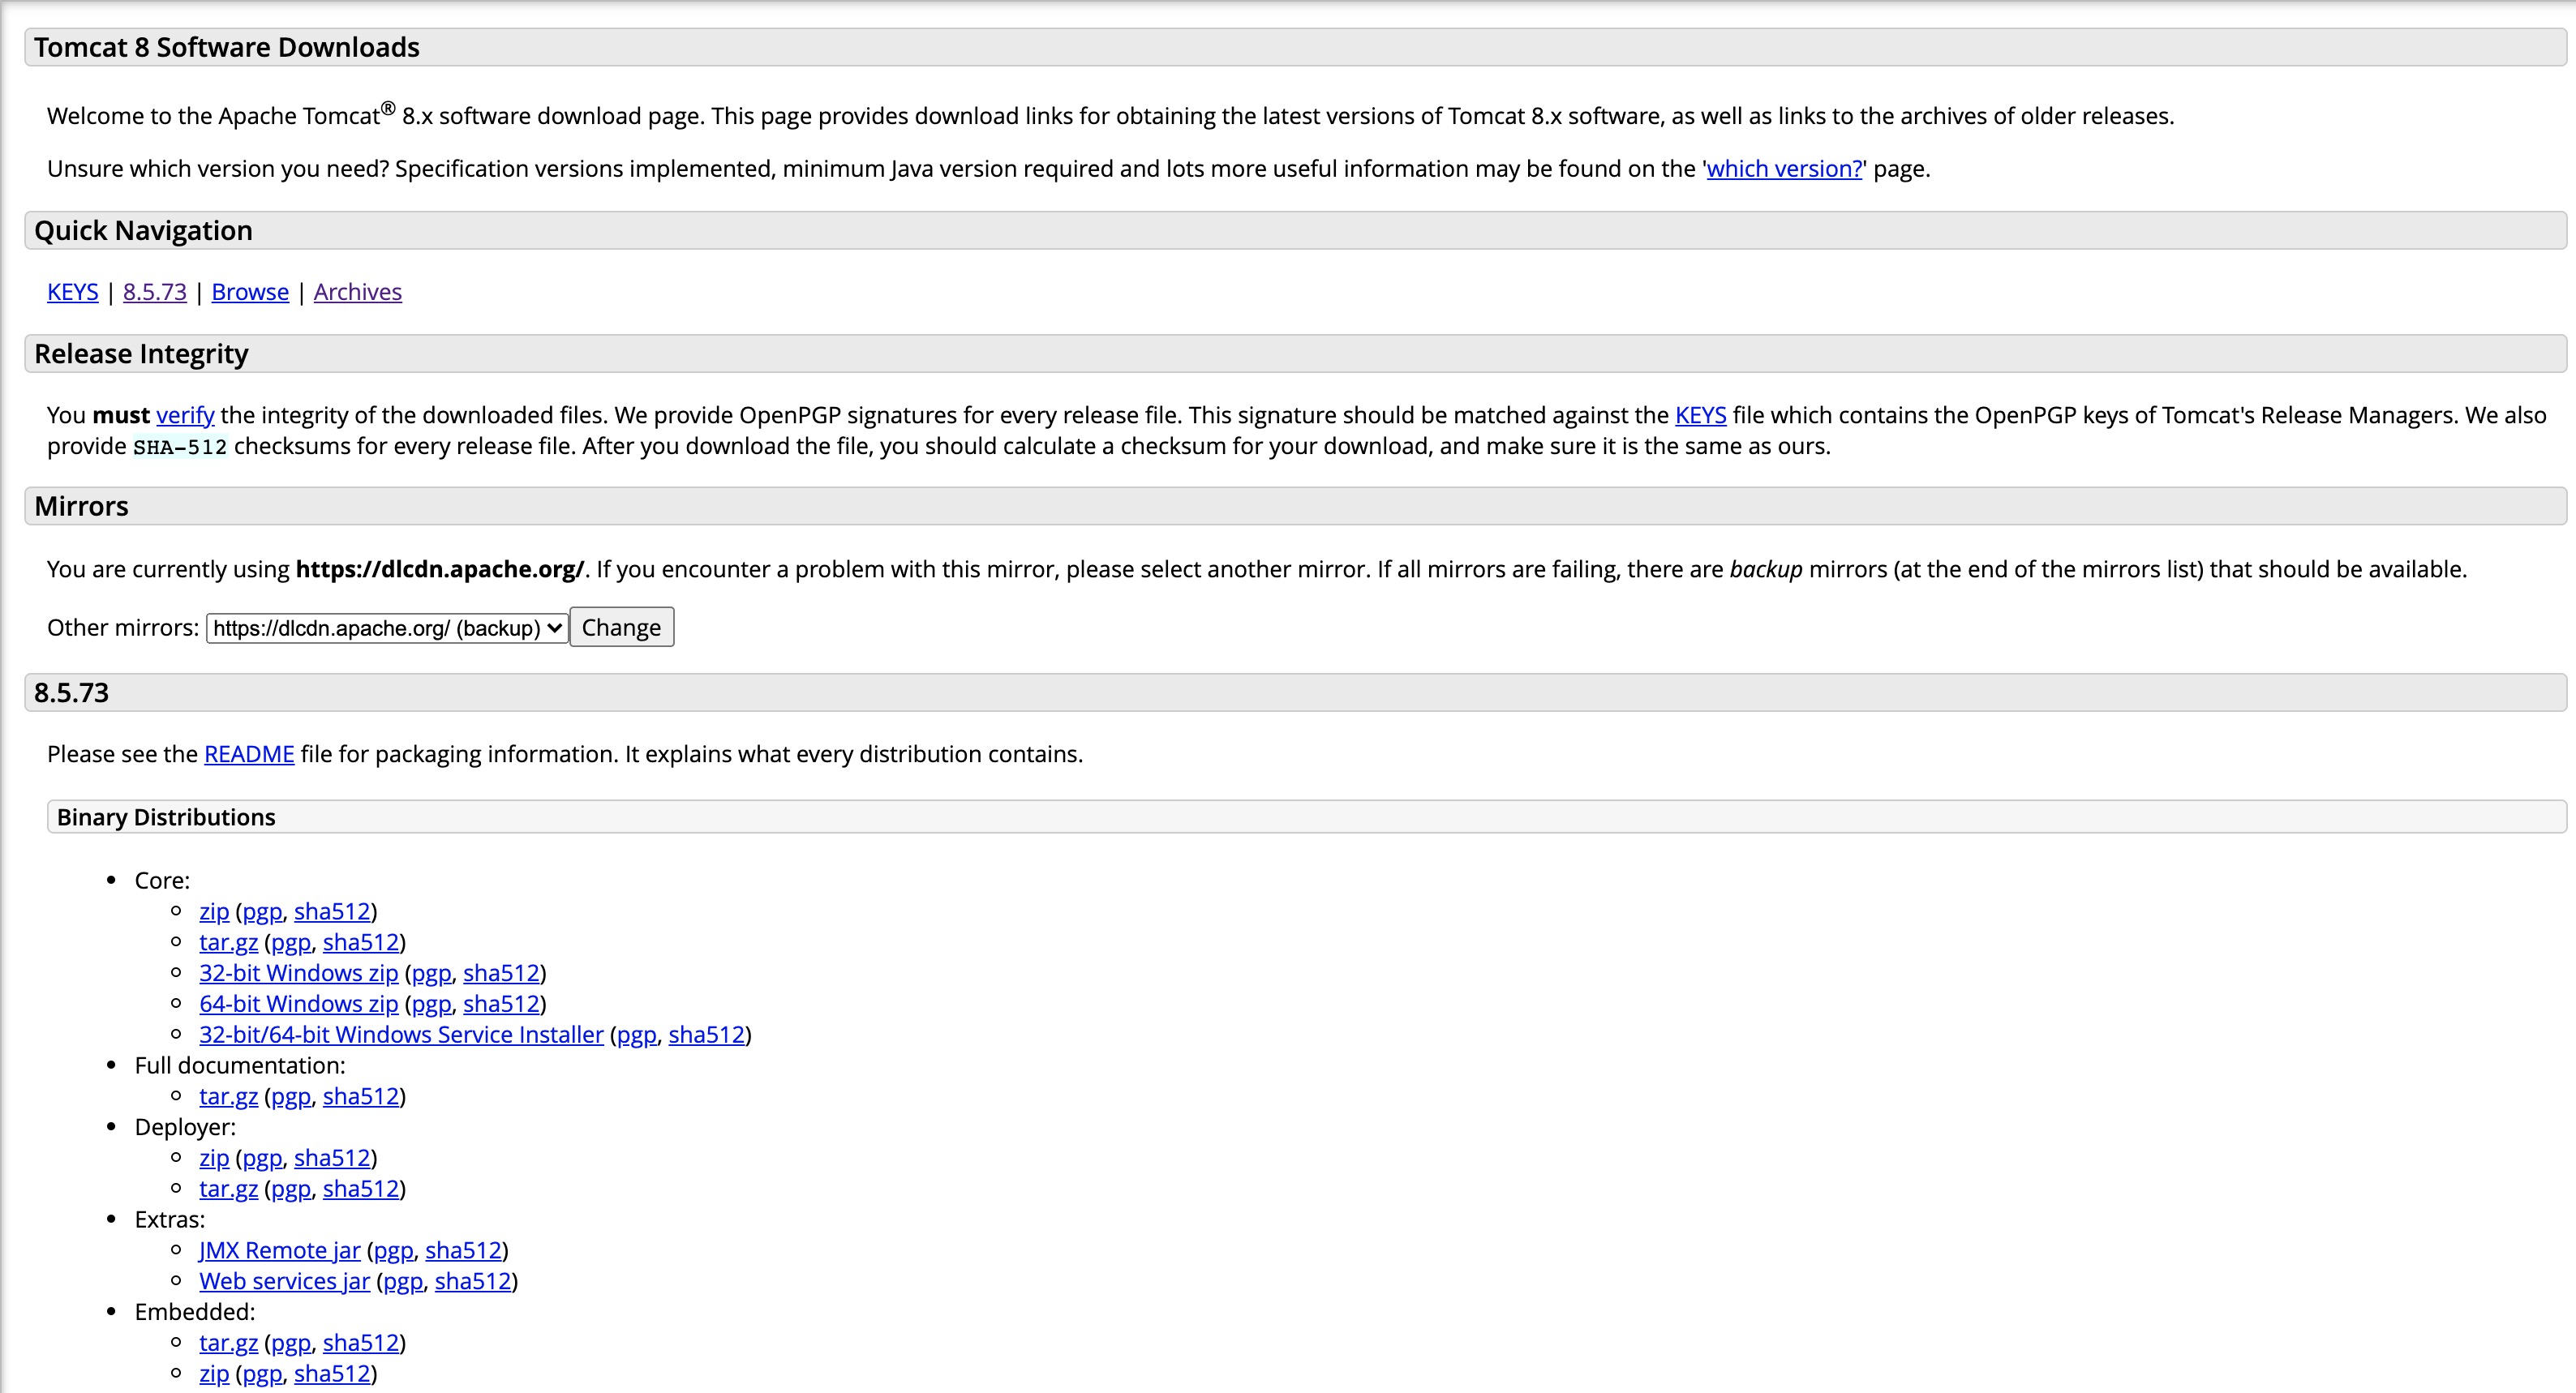
Task: Open the README file link
Action: click(x=249, y=754)
